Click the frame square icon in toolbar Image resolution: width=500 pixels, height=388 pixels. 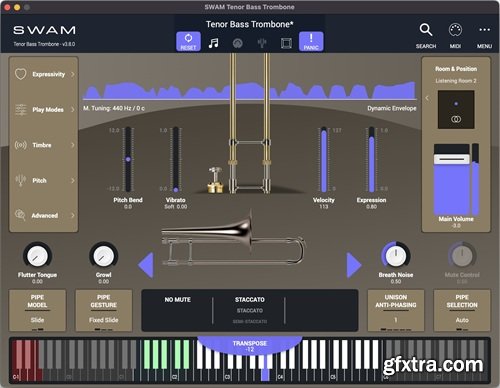click(x=286, y=43)
